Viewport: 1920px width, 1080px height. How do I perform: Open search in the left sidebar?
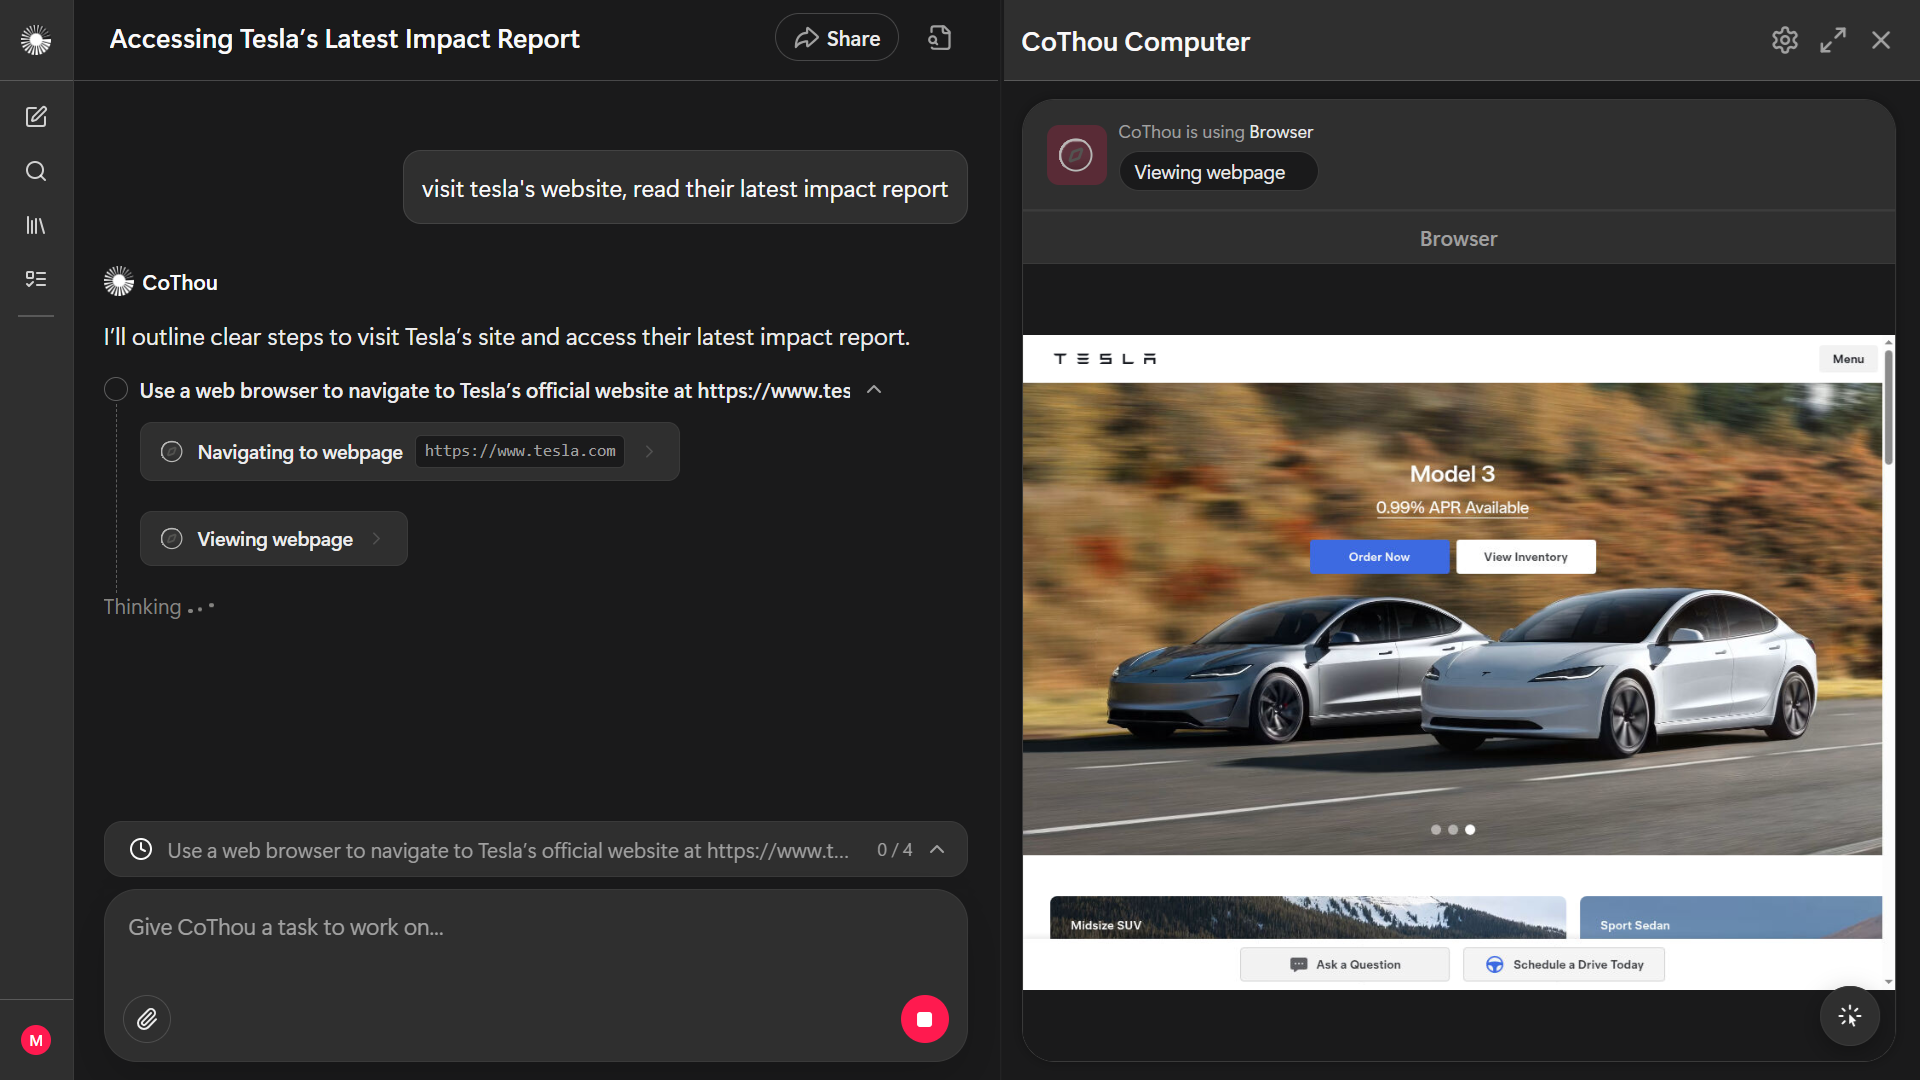(36, 171)
